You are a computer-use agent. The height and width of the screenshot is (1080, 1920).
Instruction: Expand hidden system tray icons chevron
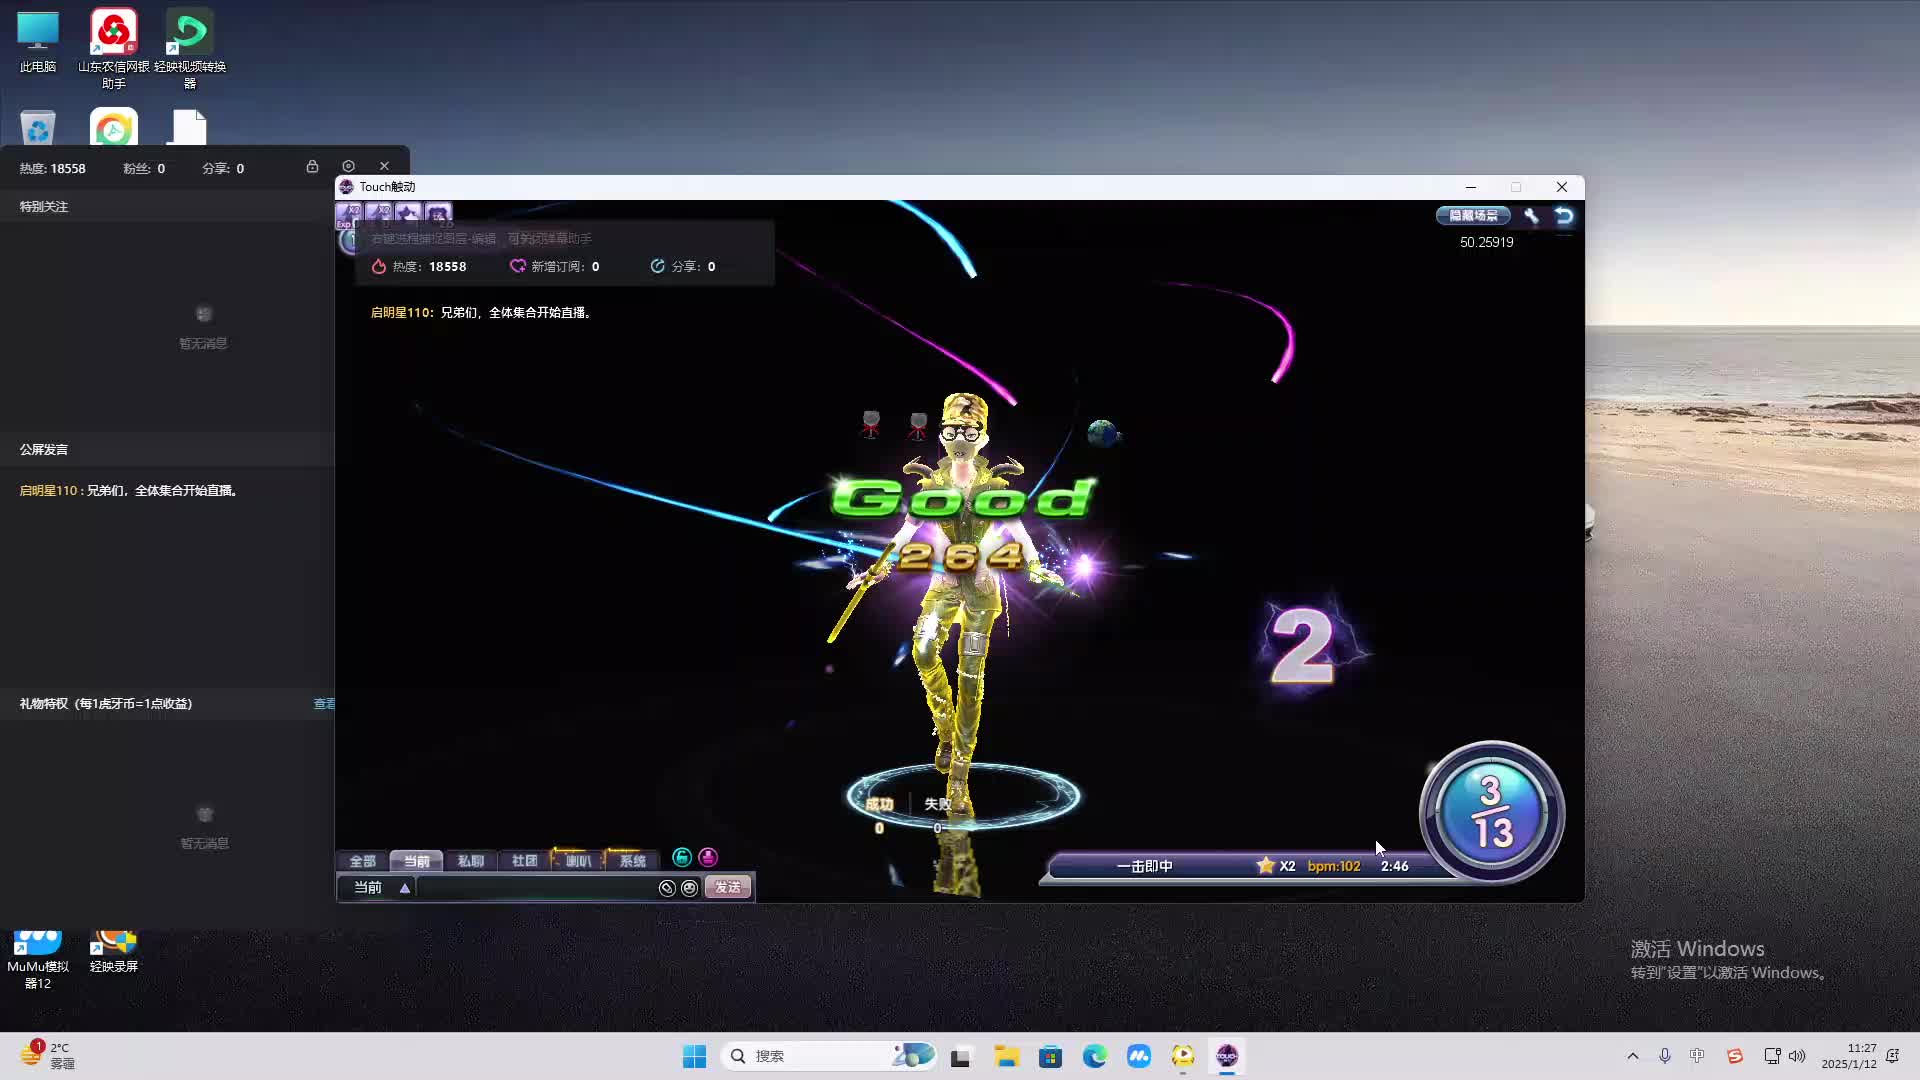pyautogui.click(x=1633, y=1056)
